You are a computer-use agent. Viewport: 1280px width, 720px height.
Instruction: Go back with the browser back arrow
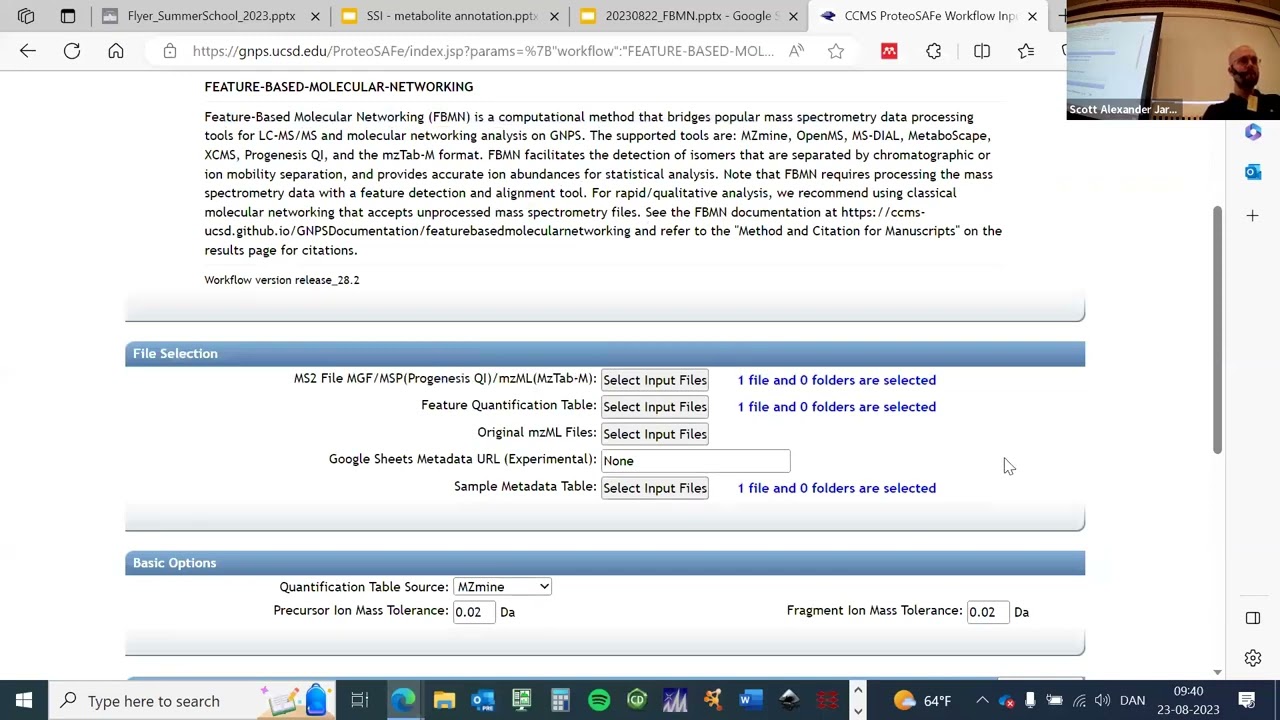click(28, 51)
